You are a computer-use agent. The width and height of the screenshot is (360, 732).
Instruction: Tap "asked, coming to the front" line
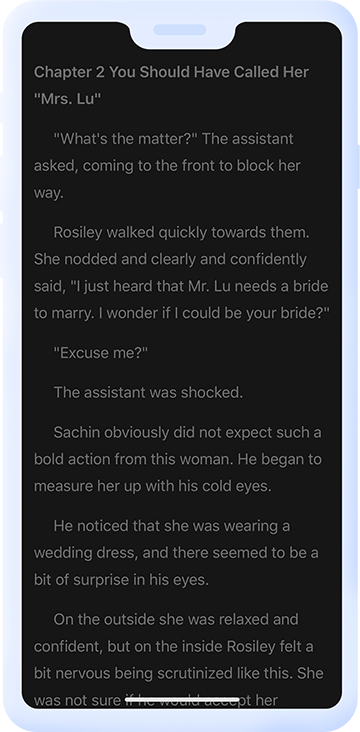coord(167,166)
